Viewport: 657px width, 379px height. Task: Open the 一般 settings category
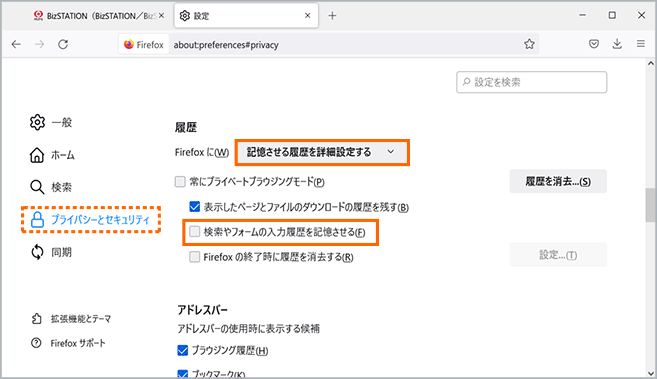point(51,122)
